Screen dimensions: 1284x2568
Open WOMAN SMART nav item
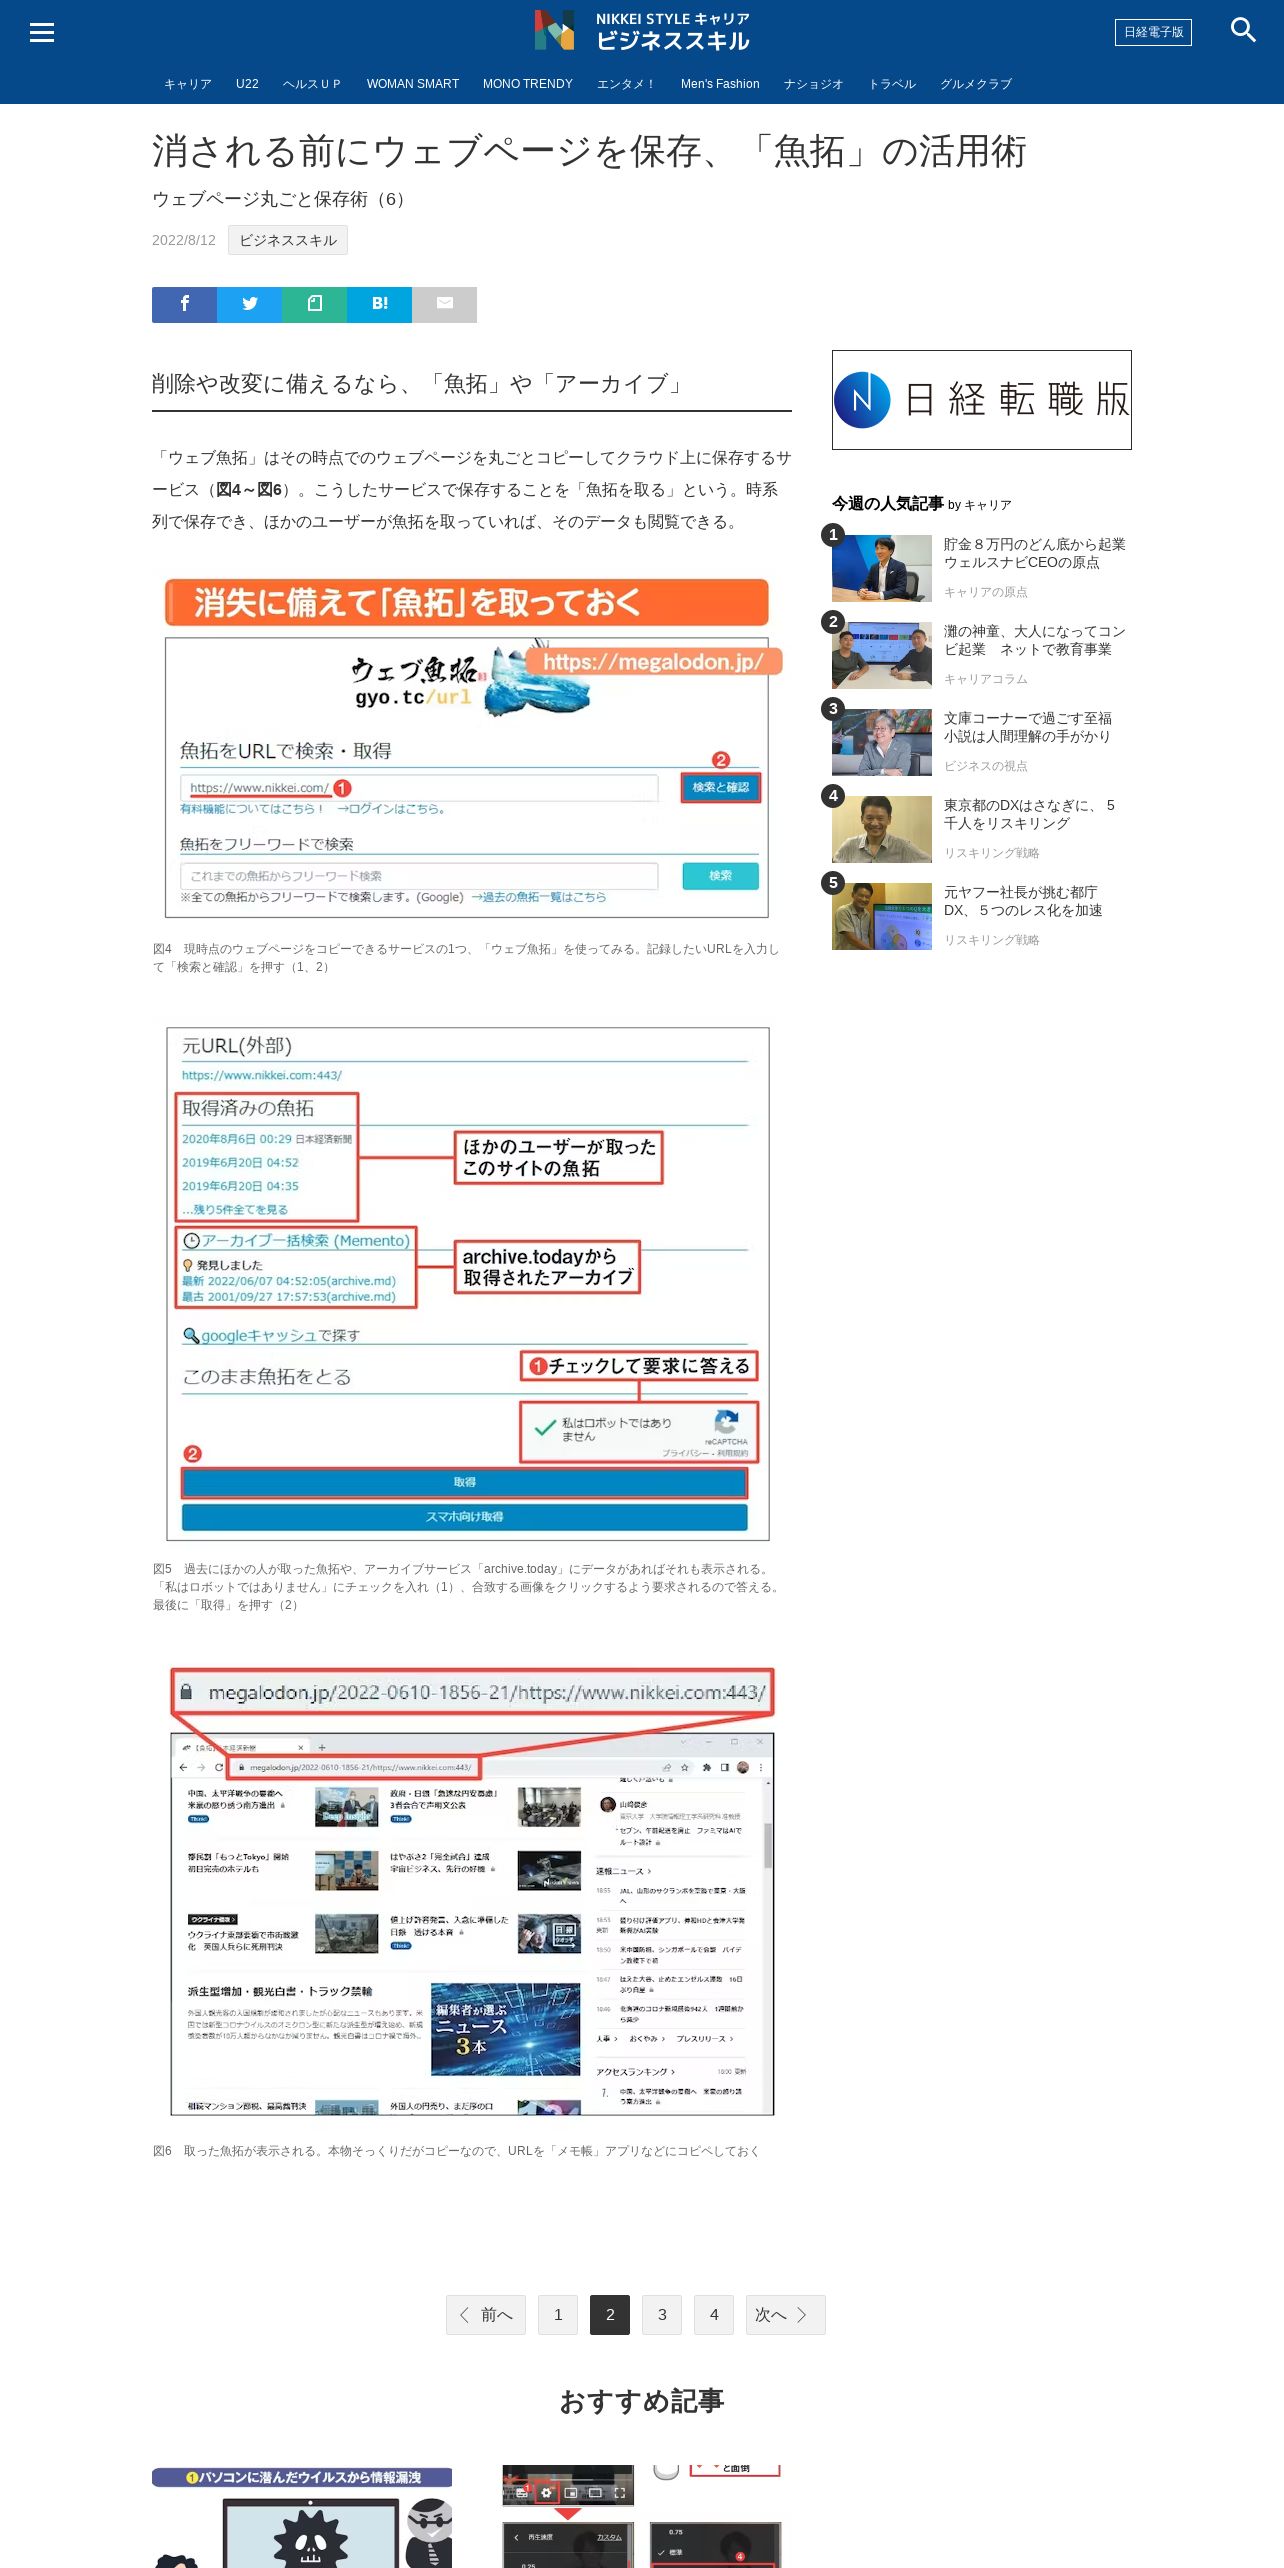coord(413,84)
